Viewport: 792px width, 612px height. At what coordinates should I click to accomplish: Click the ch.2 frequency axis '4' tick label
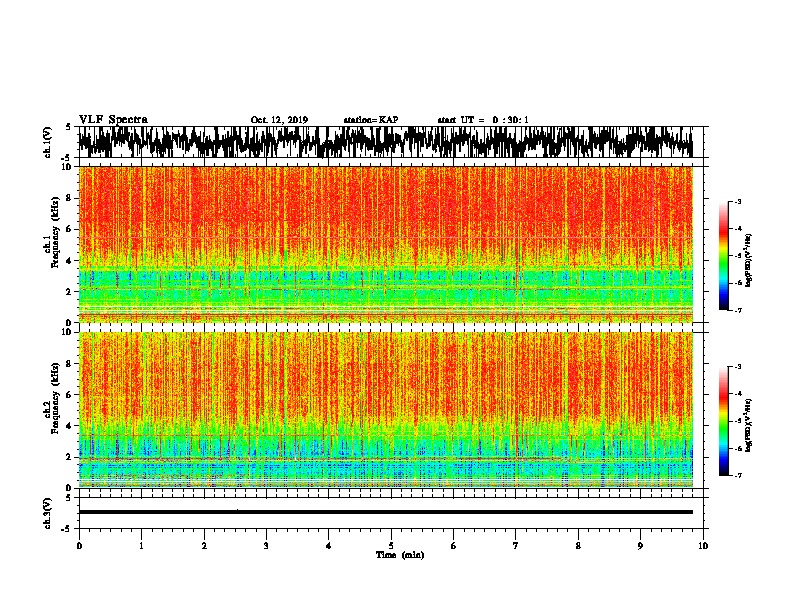[x=70, y=426]
